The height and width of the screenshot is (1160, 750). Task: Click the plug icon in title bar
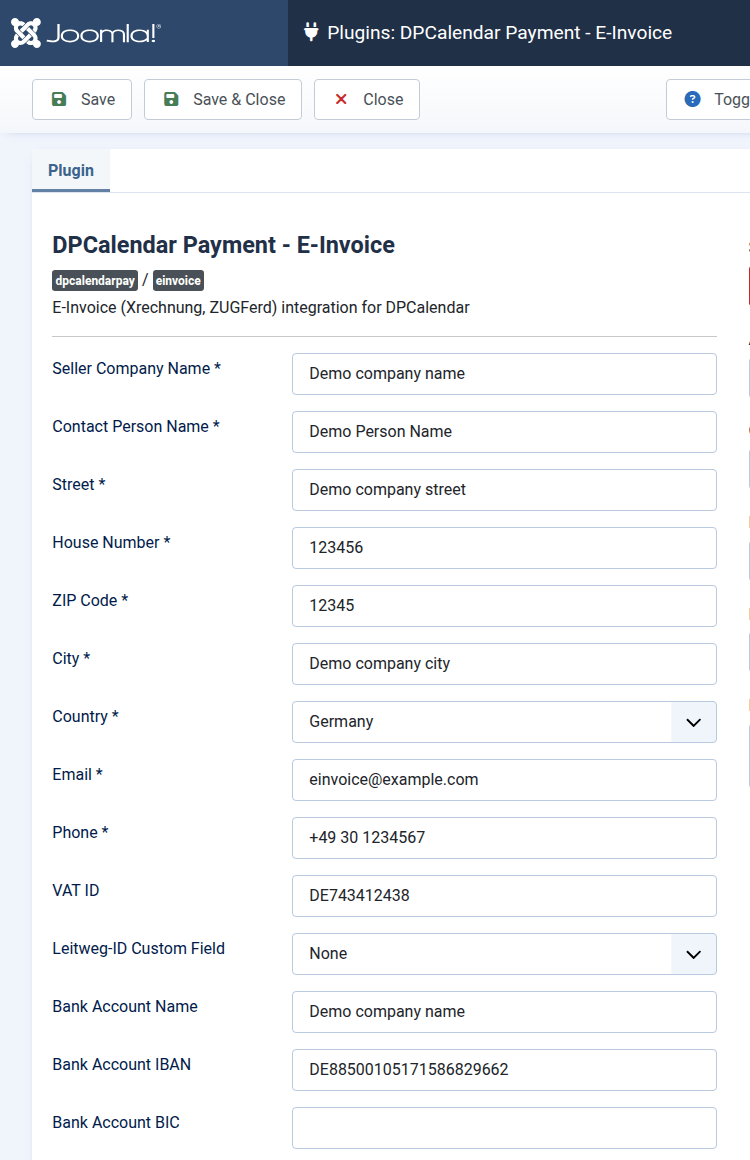coord(310,32)
